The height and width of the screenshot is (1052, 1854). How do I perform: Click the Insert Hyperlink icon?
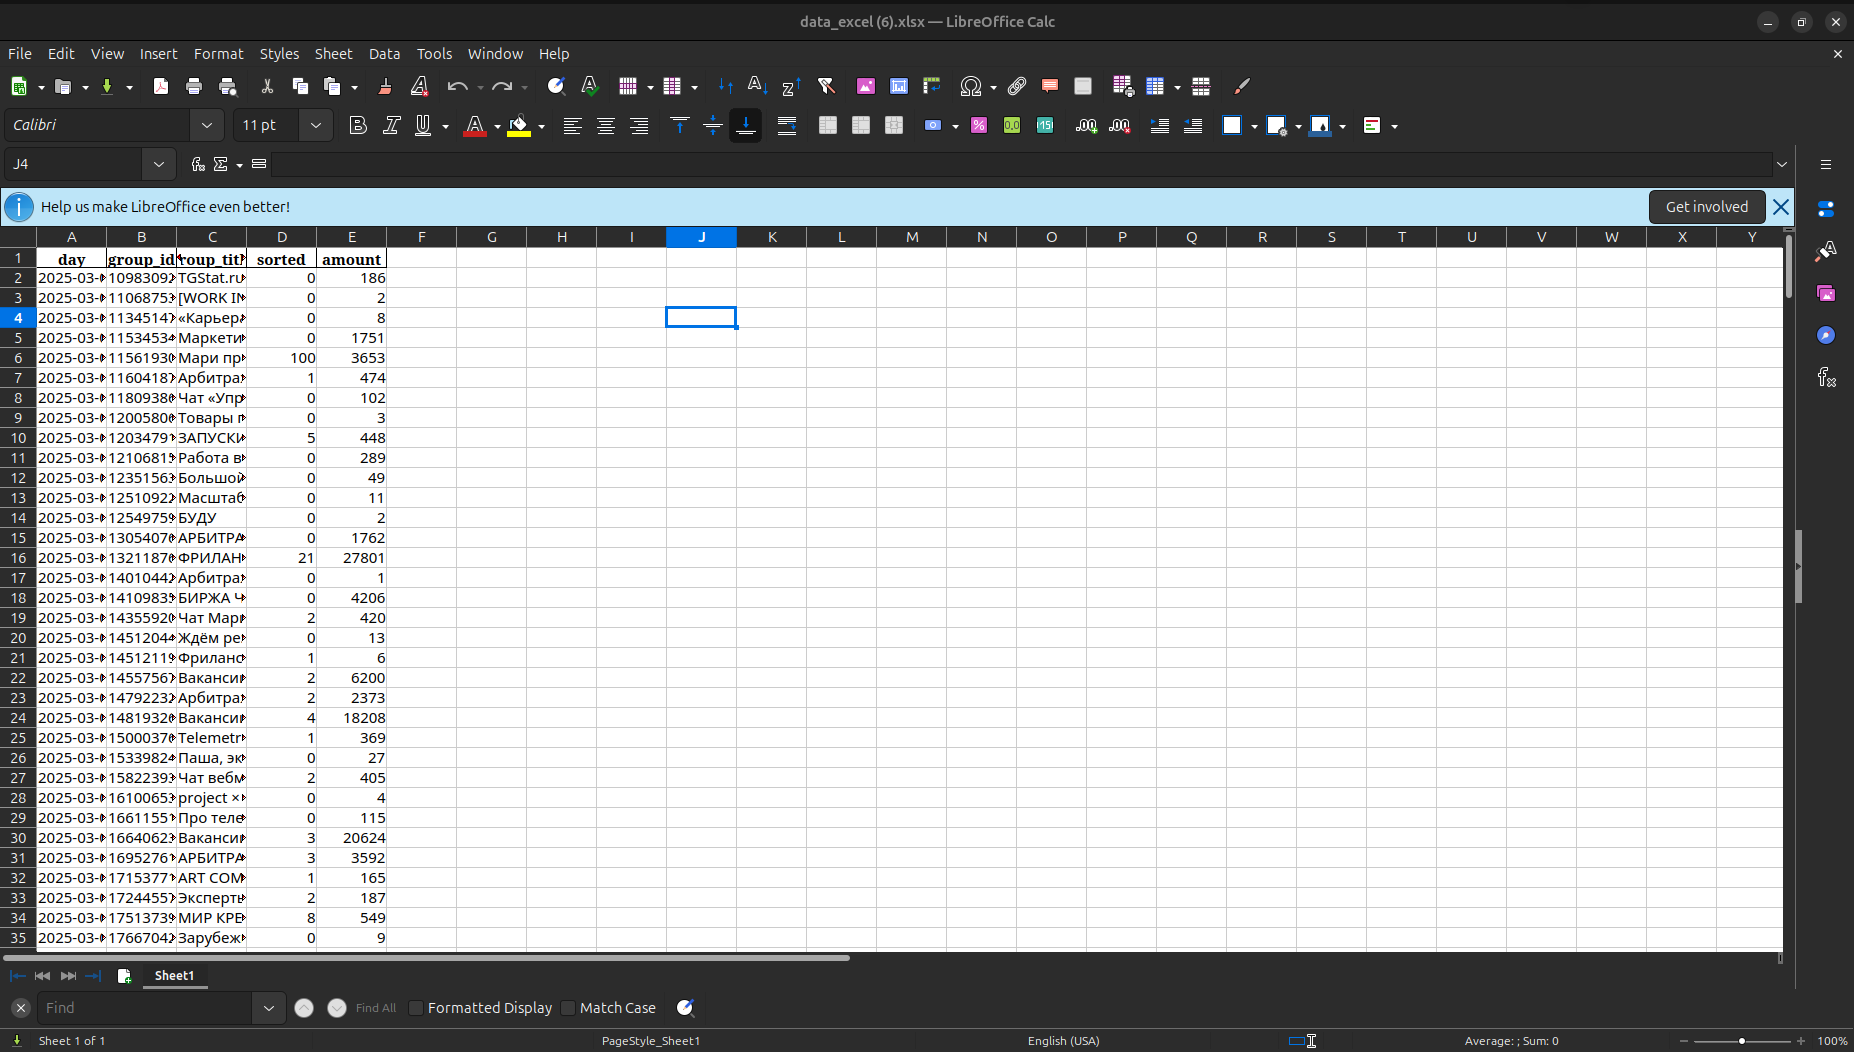pyautogui.click(x=1017, y=87)
